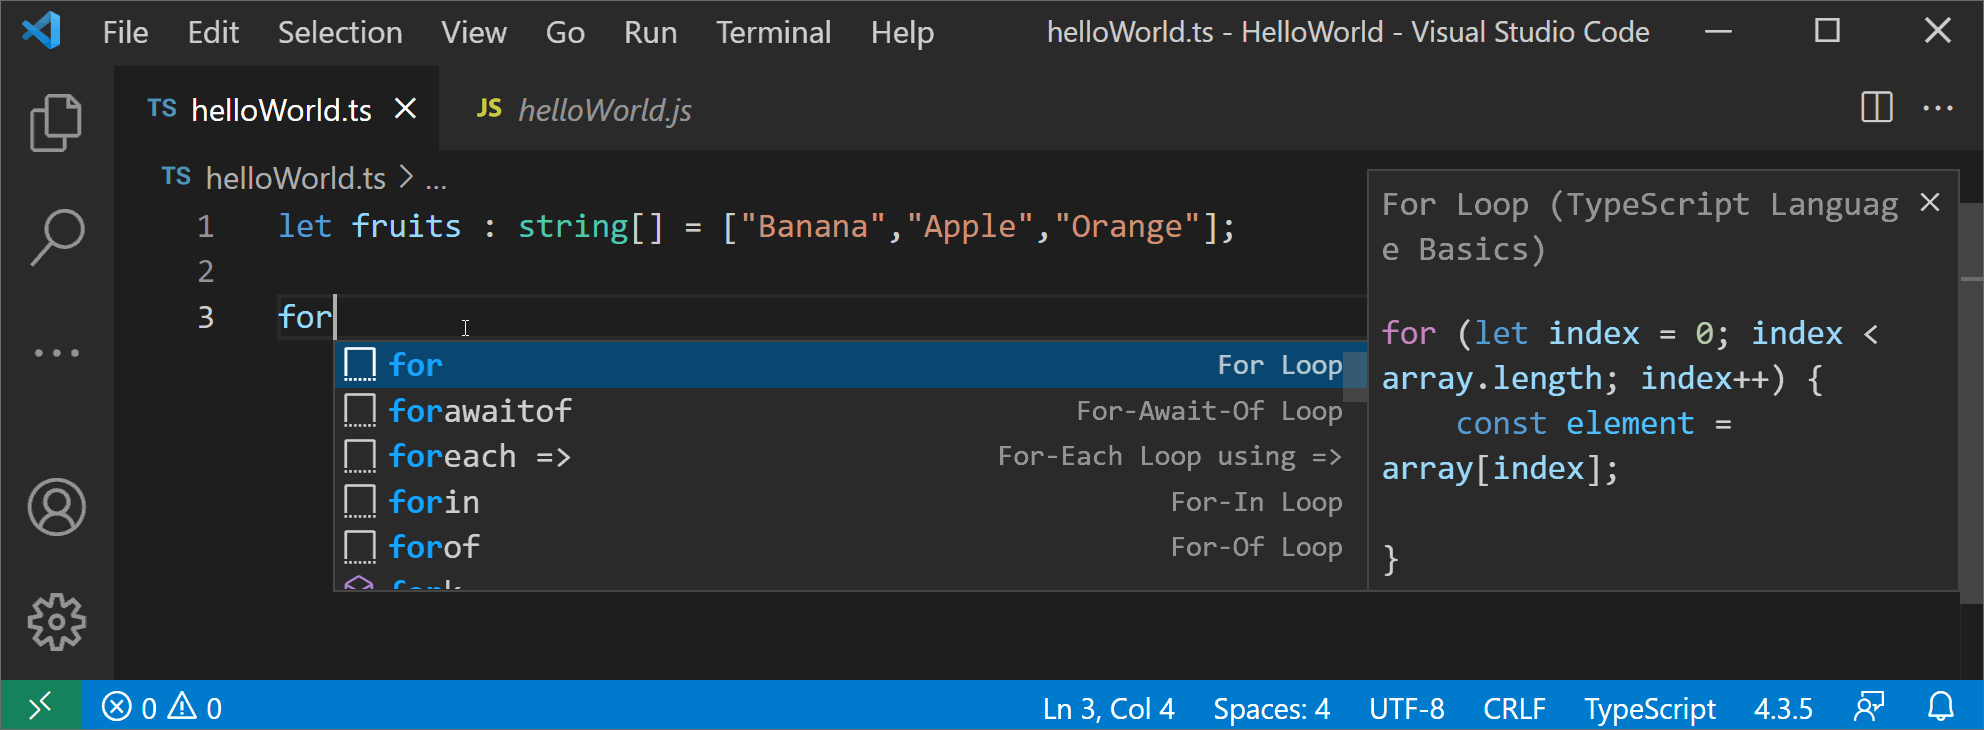The image size is (1984, 730).
Task: Open the Run menu
Action: (650, 33)
